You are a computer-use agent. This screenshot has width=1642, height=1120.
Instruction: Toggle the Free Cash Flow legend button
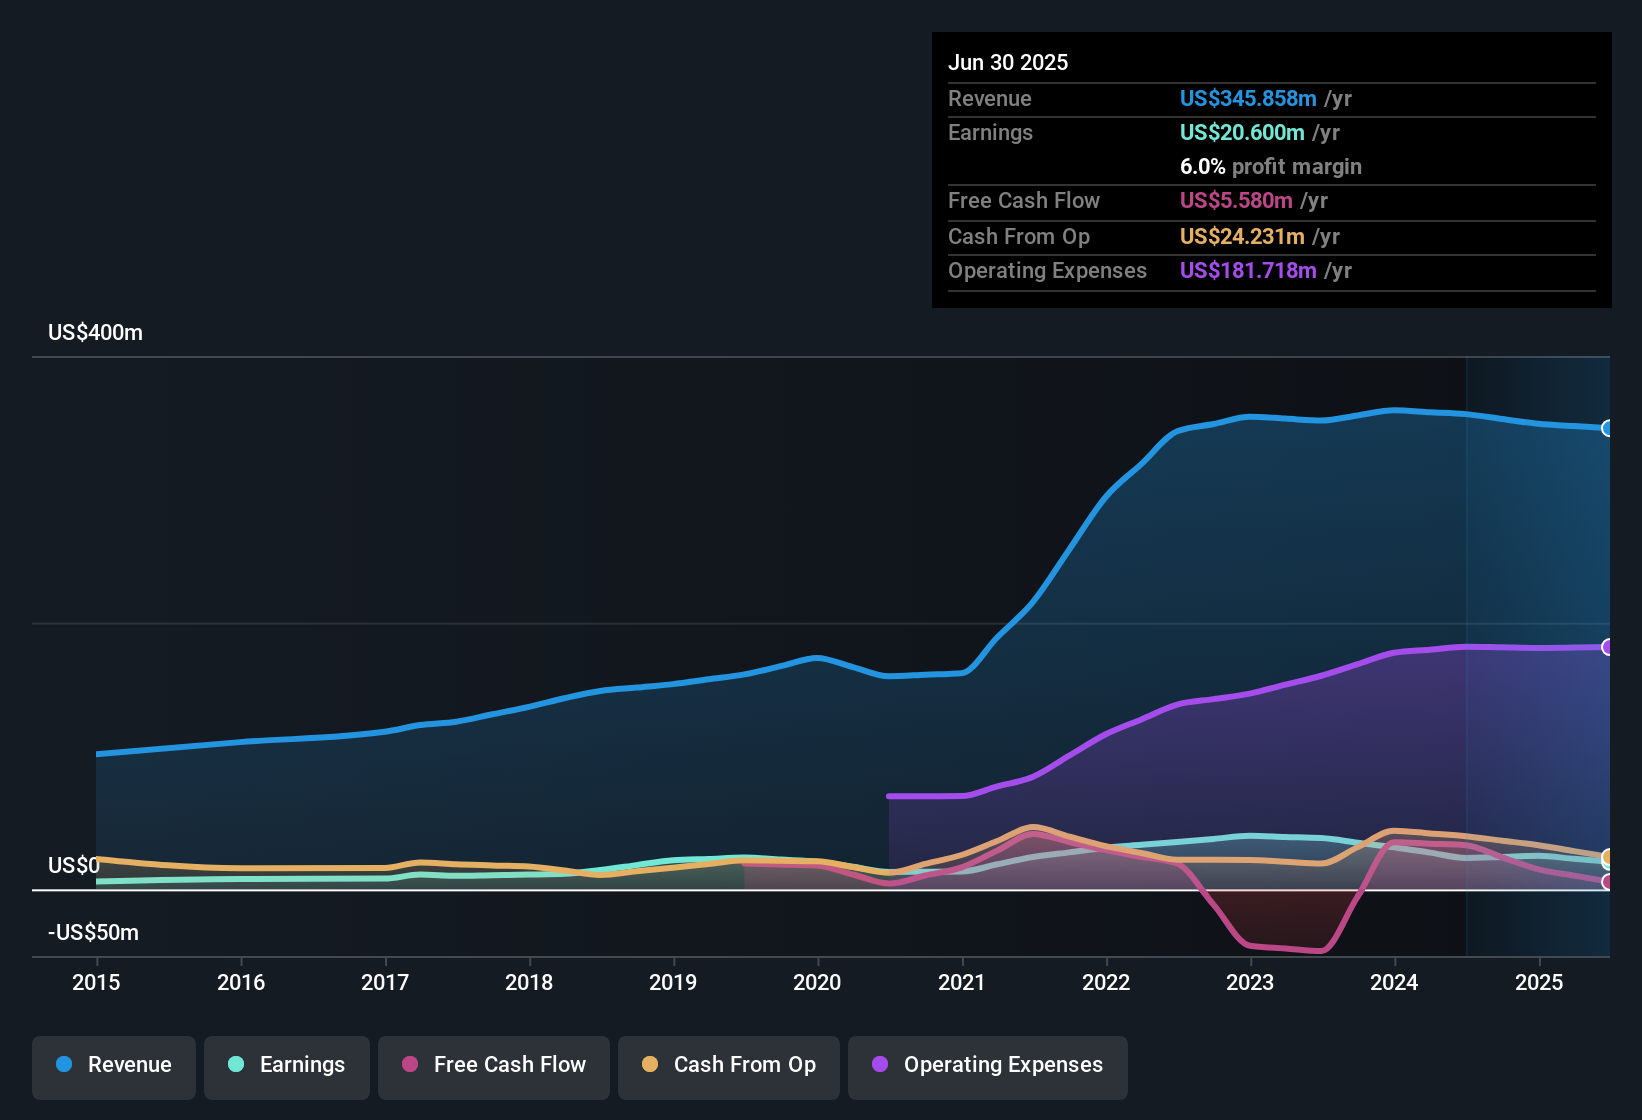[494, 1066]
